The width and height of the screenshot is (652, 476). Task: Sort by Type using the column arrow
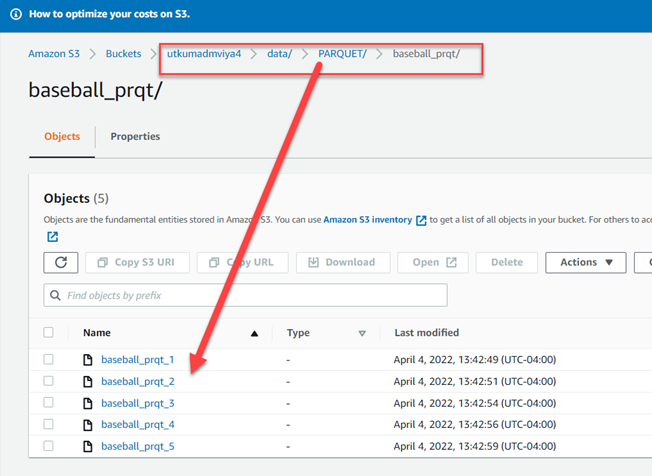pyautogui.click(x=362, y=333)
